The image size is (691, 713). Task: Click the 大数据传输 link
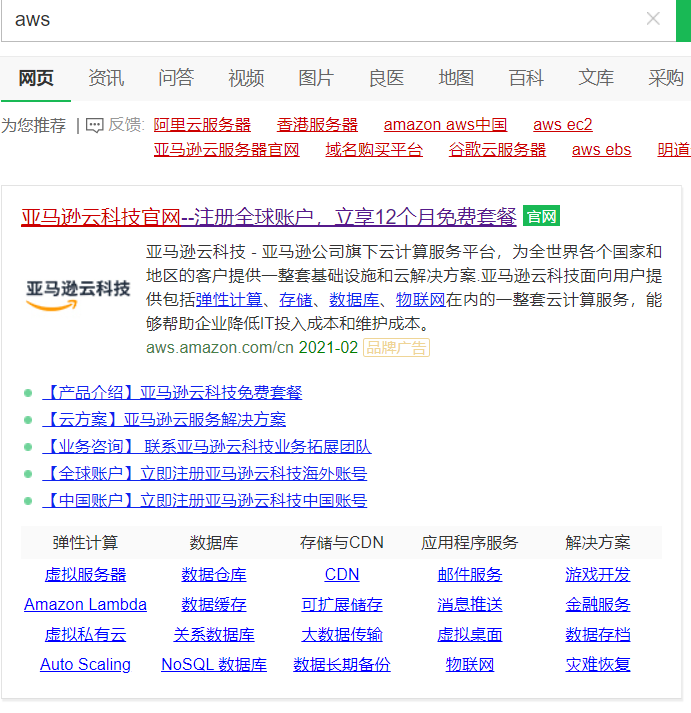pyautogui.click(x=342, y=635)
